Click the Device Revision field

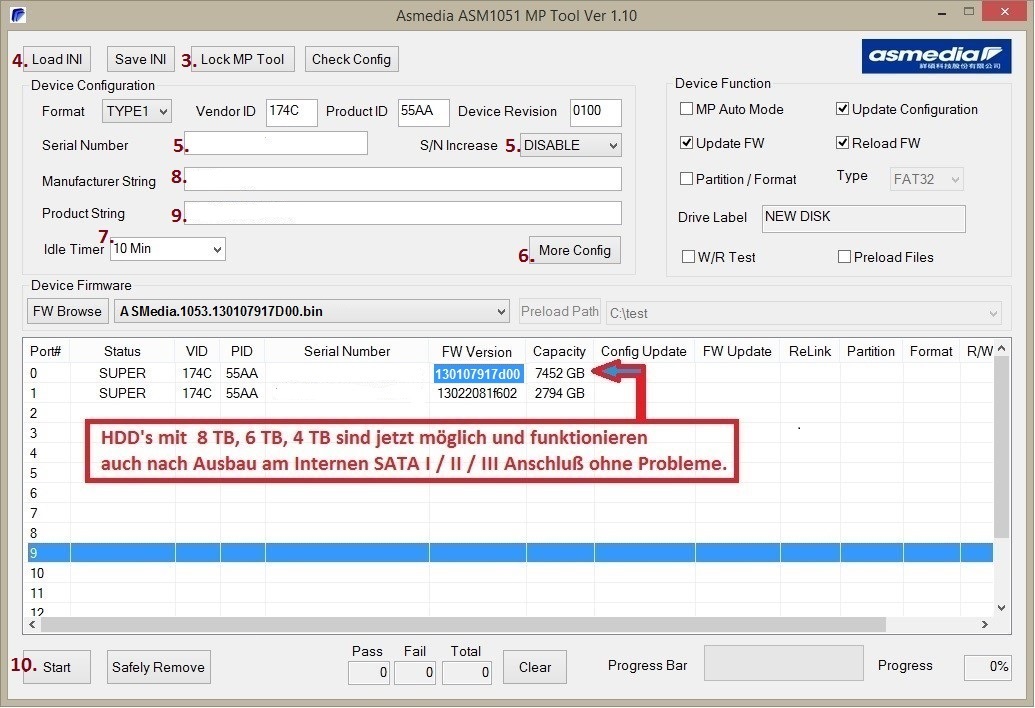[595, 112]
